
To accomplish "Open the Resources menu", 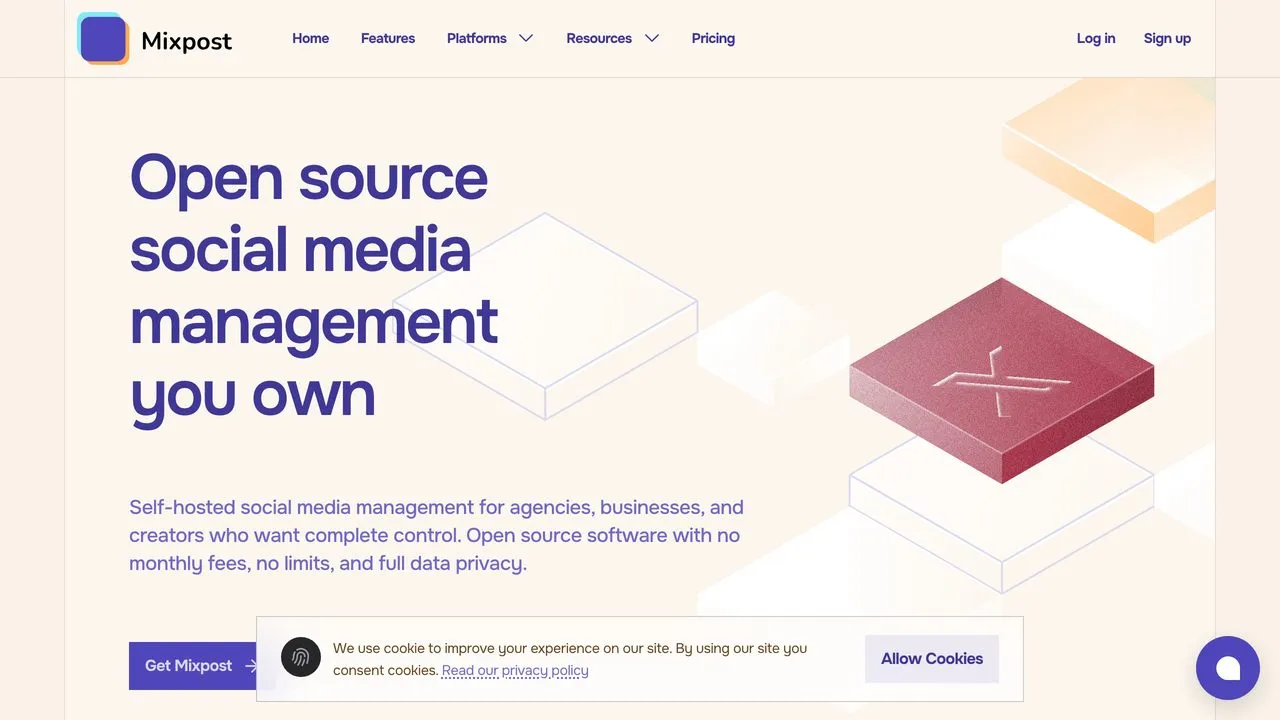I will [599, 38].
